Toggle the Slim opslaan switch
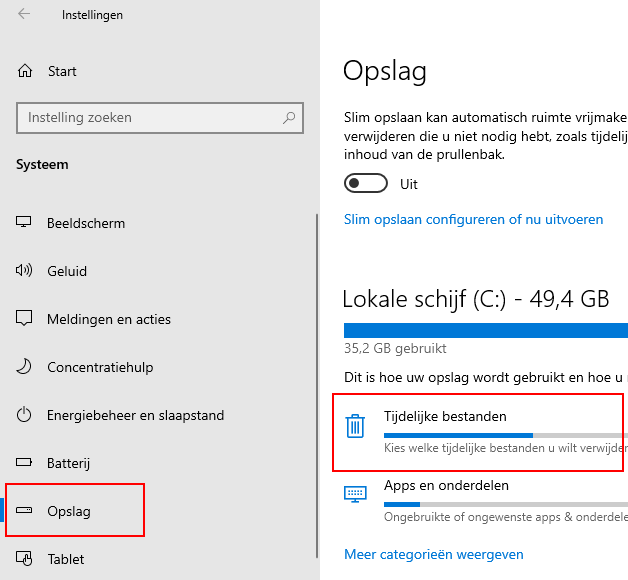 (x=365, y=184)
